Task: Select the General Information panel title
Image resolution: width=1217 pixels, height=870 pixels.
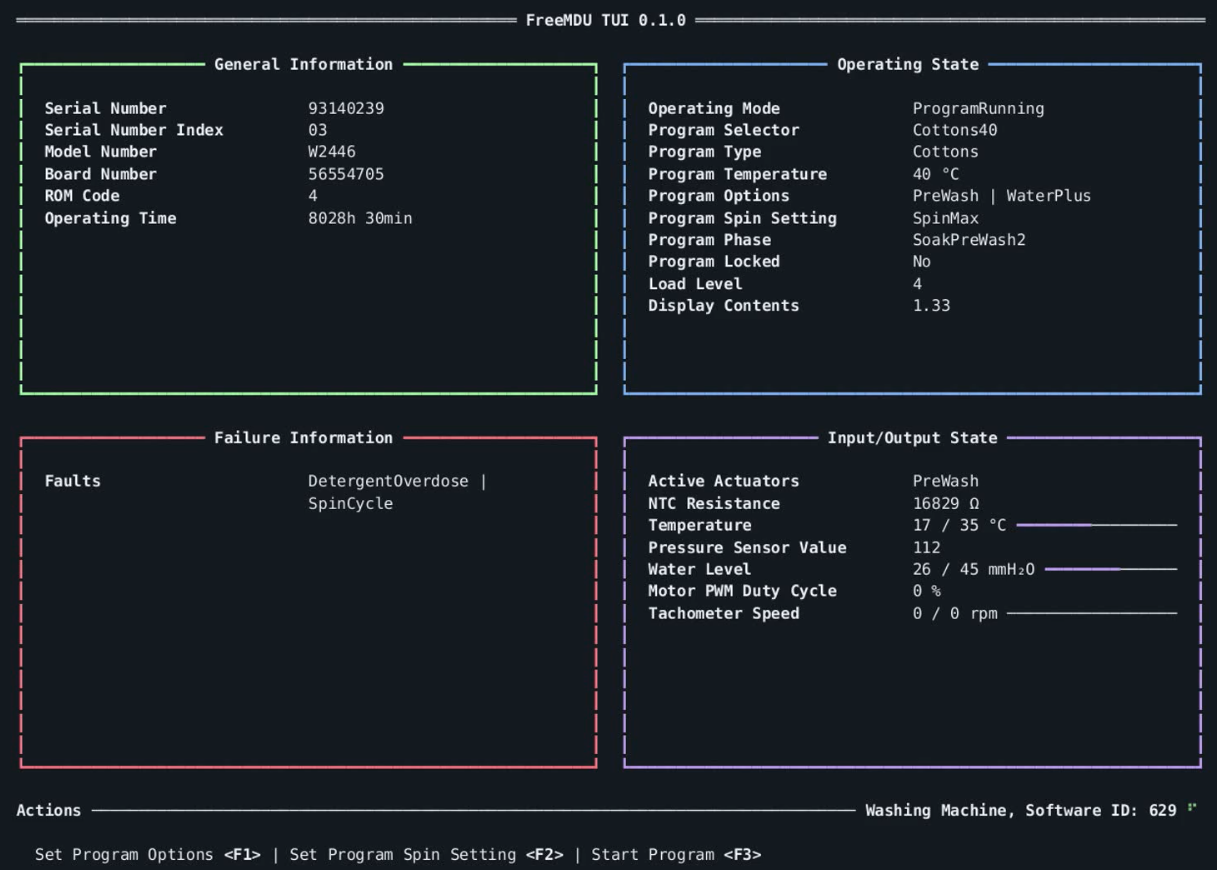Action: coord(304,64)
